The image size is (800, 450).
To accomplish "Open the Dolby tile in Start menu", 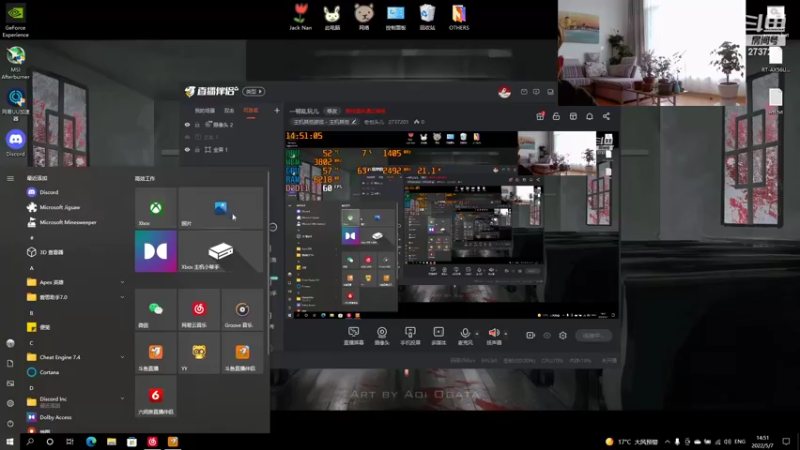I will pos(156,251).
